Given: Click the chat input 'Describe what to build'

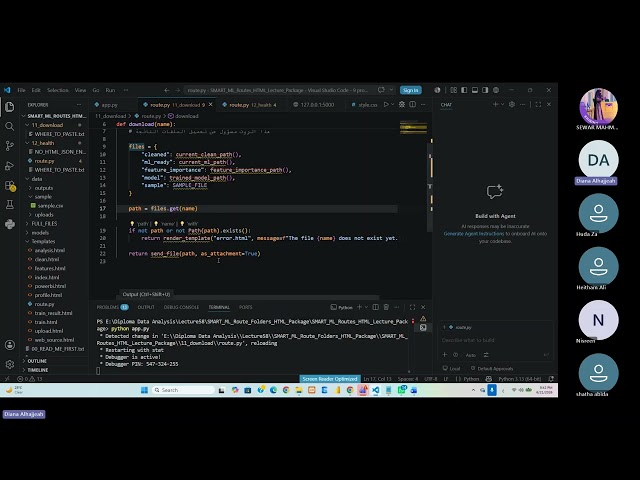Looking at the screenshot, I should coord(496,340).
